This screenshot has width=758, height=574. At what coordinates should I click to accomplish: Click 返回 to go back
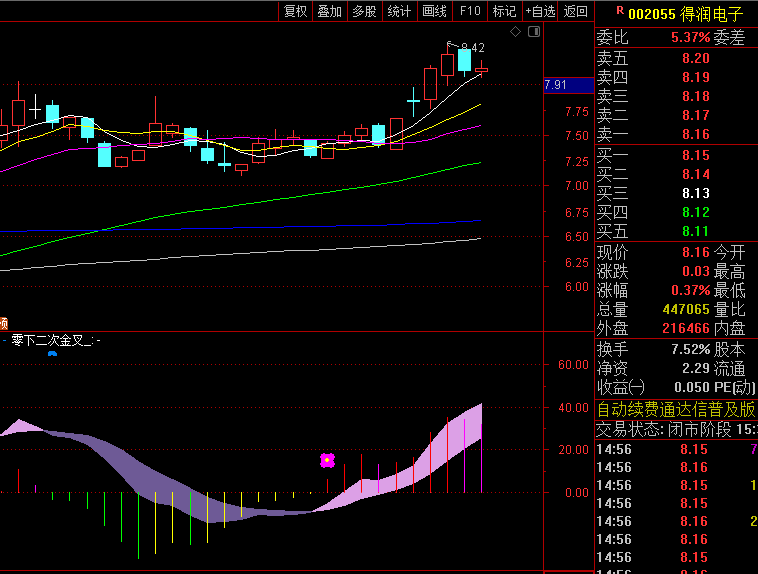point(575,11)
